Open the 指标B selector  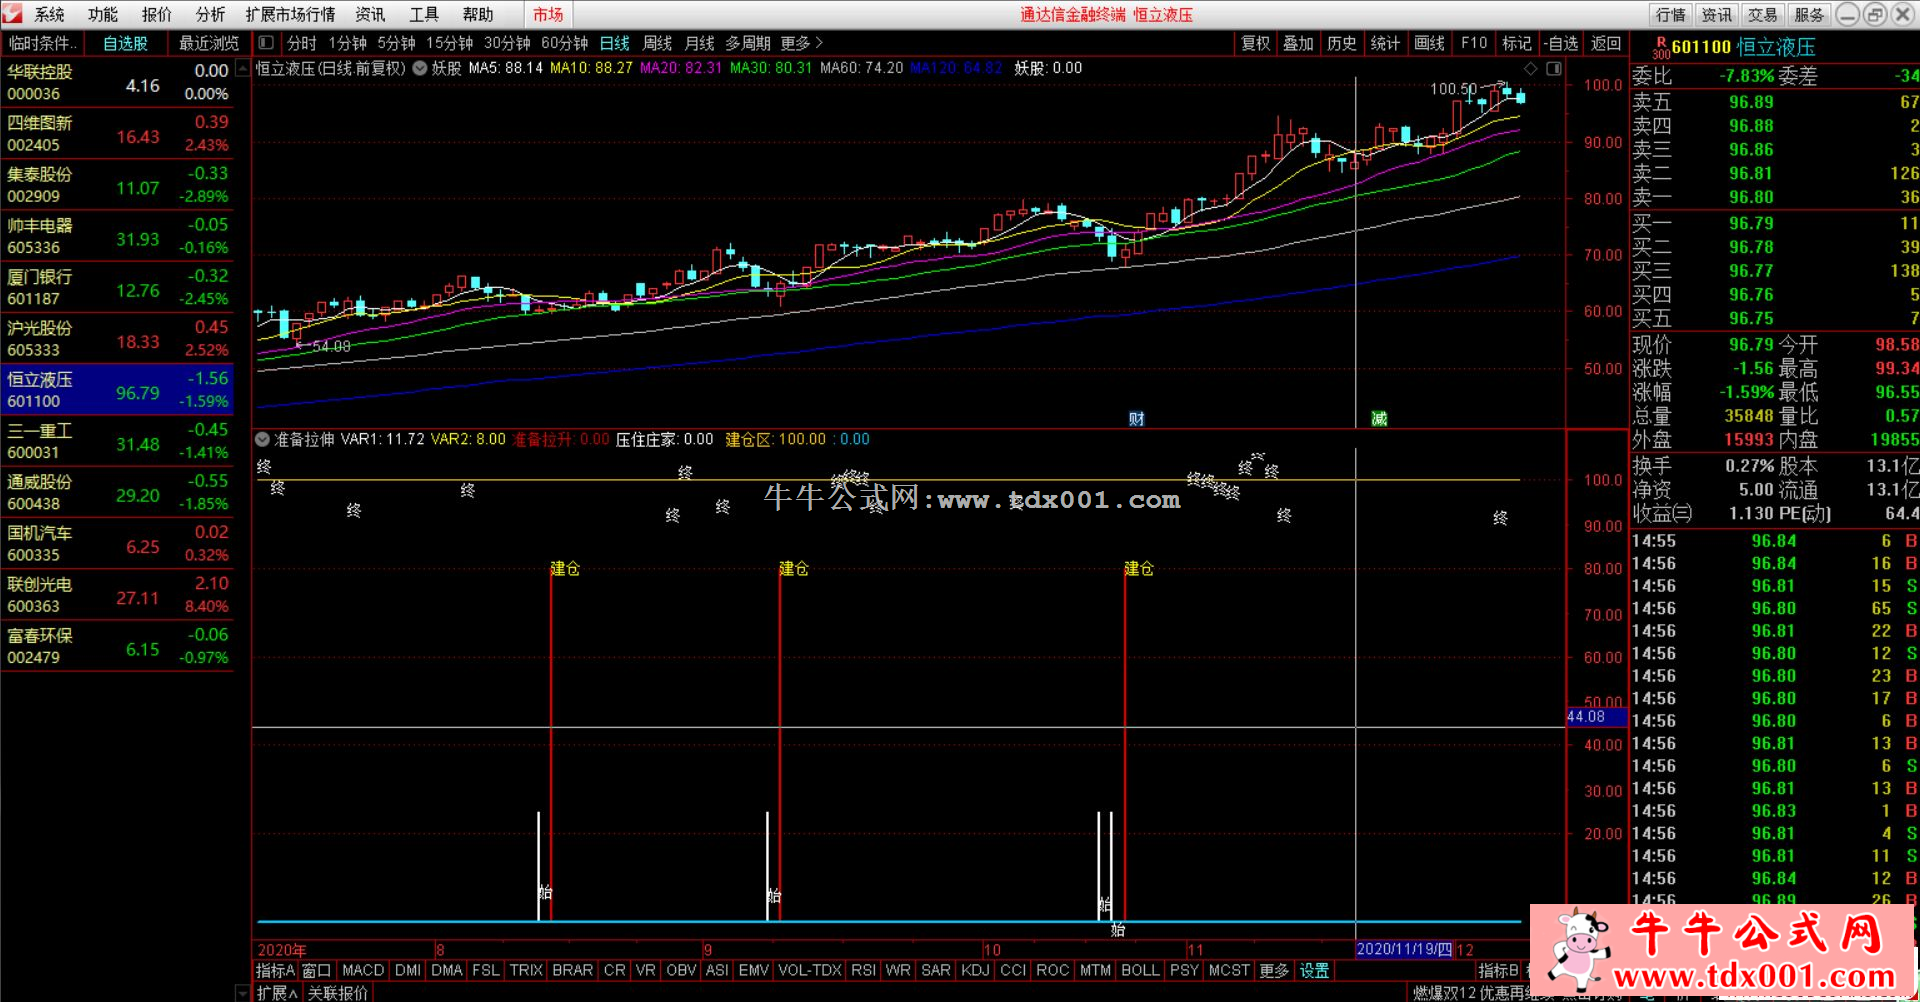coord(1498,970)
